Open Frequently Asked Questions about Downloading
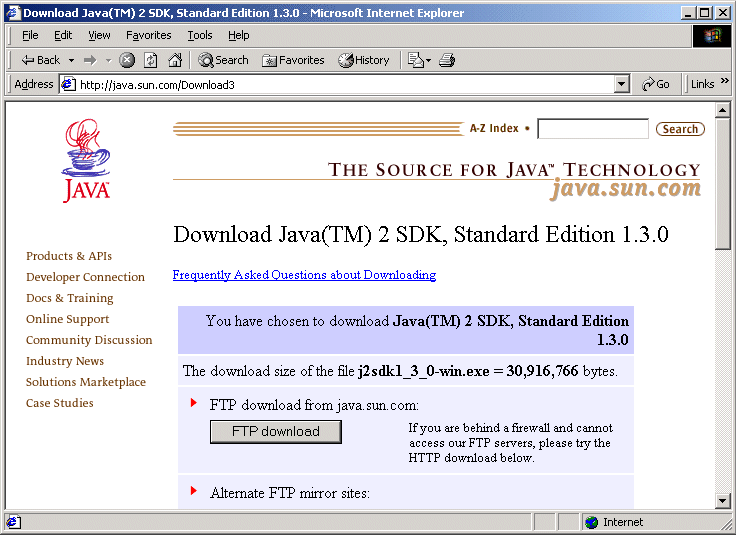This screenshot has height=535, width=736. tap(304, 275)
